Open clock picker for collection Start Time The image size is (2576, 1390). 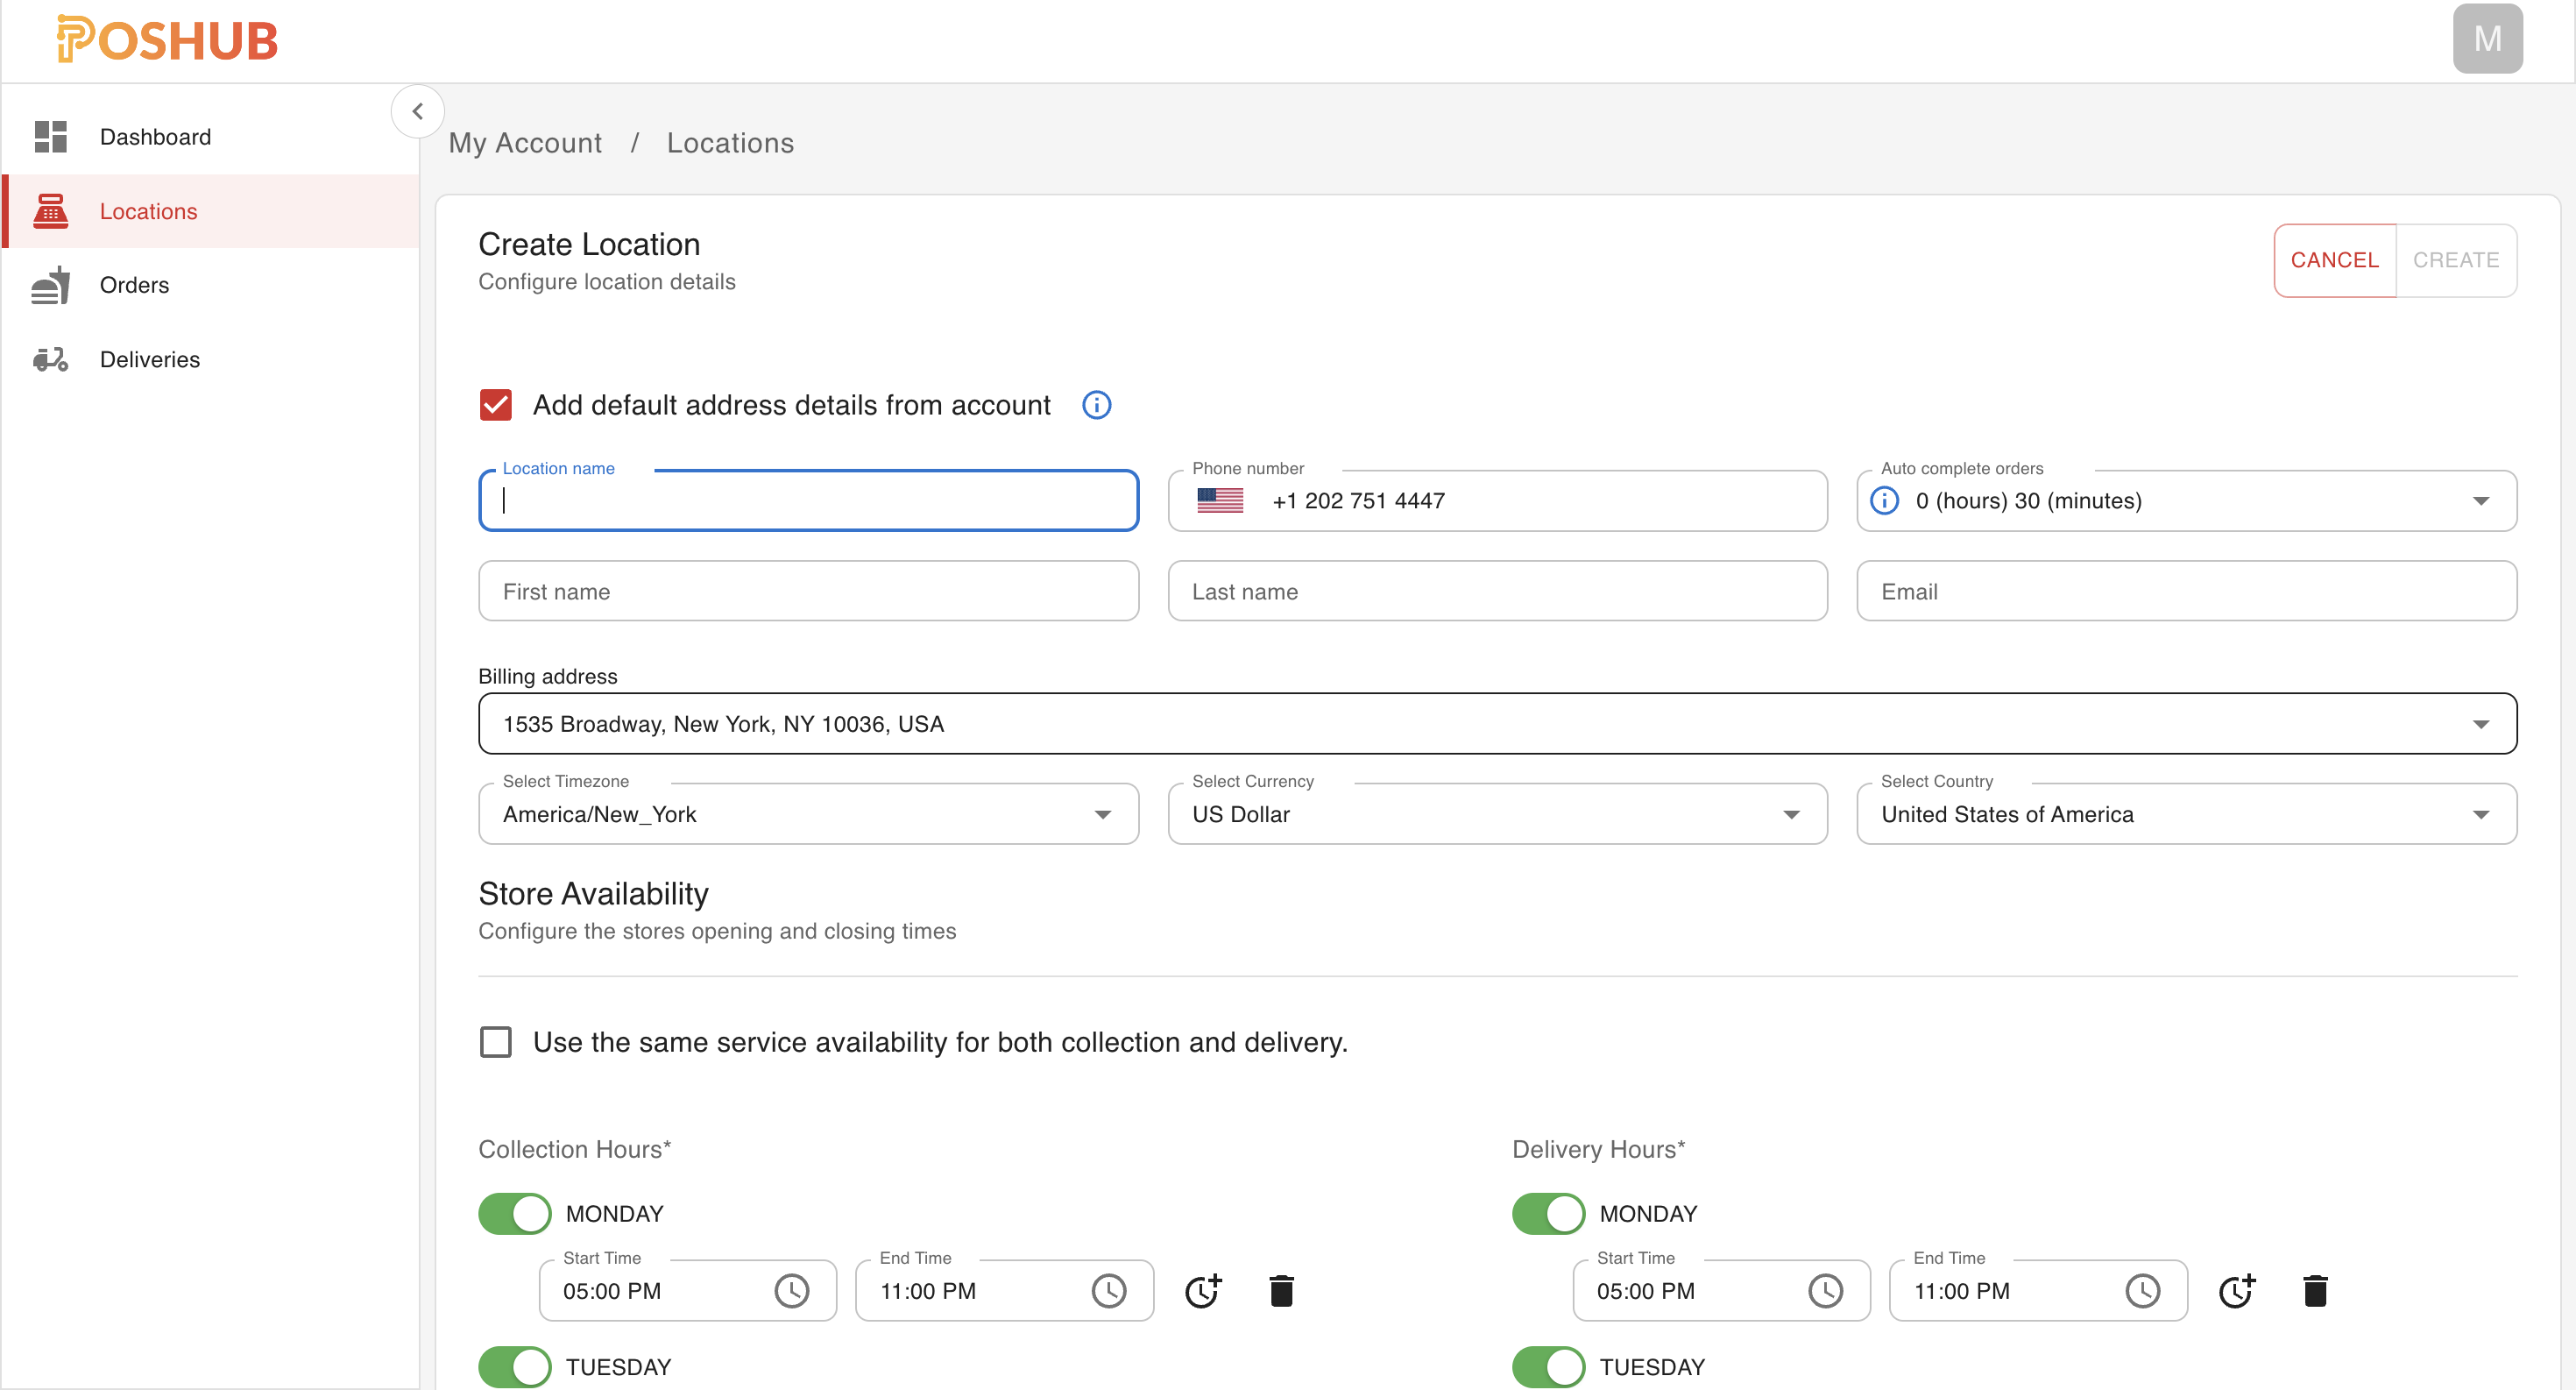coord(791,1291)
